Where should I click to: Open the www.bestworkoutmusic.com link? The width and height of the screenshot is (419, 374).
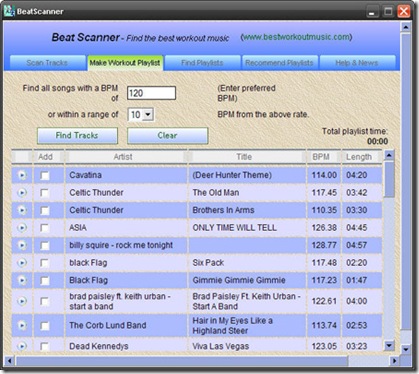pos(296,37)
